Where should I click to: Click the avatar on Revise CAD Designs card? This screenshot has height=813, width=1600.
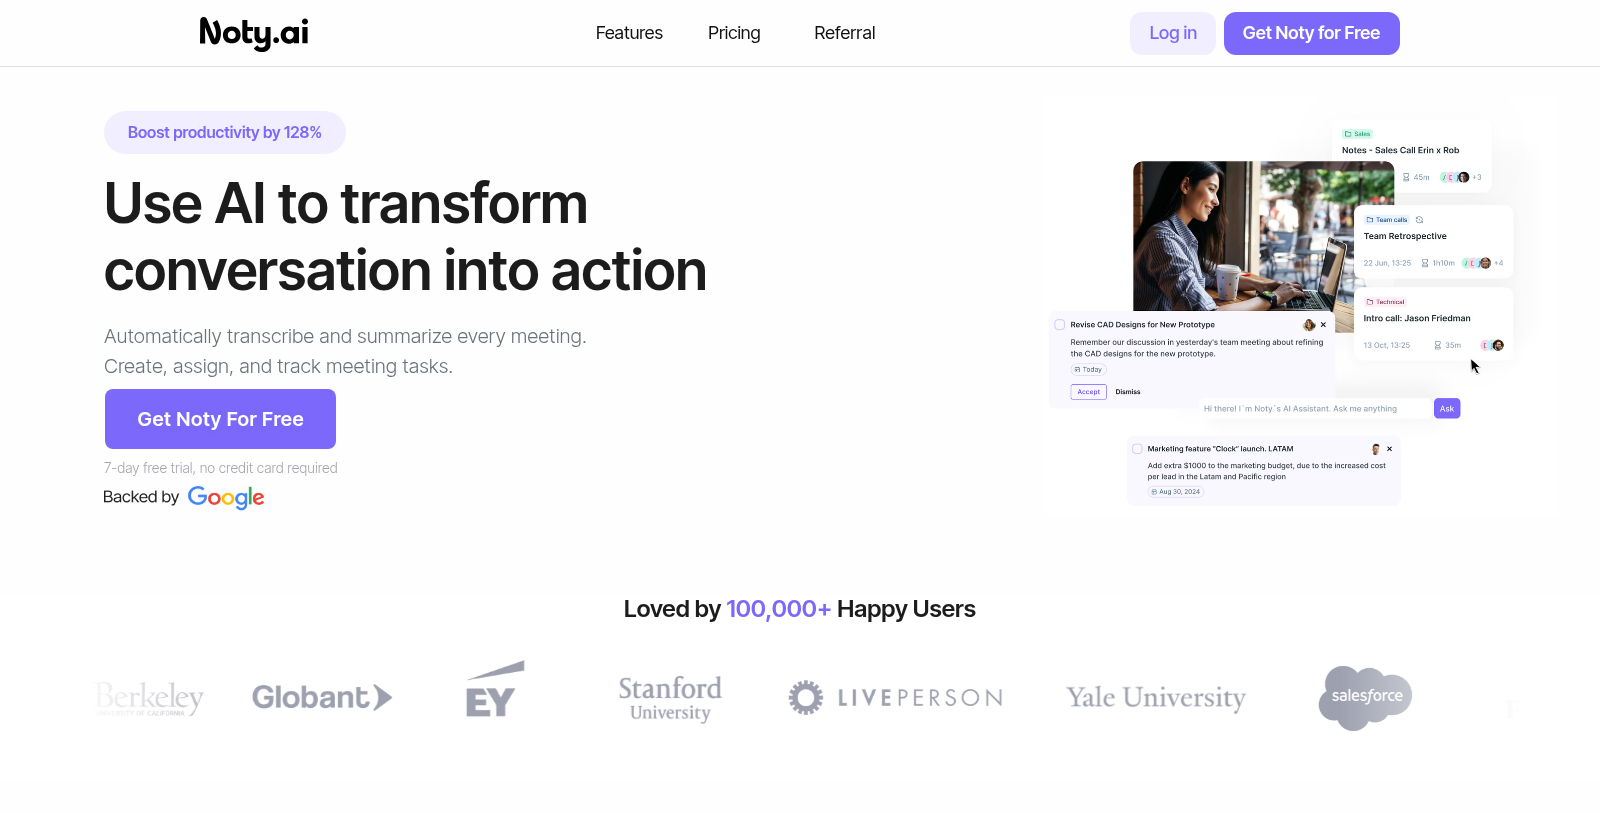point(1309,325)
